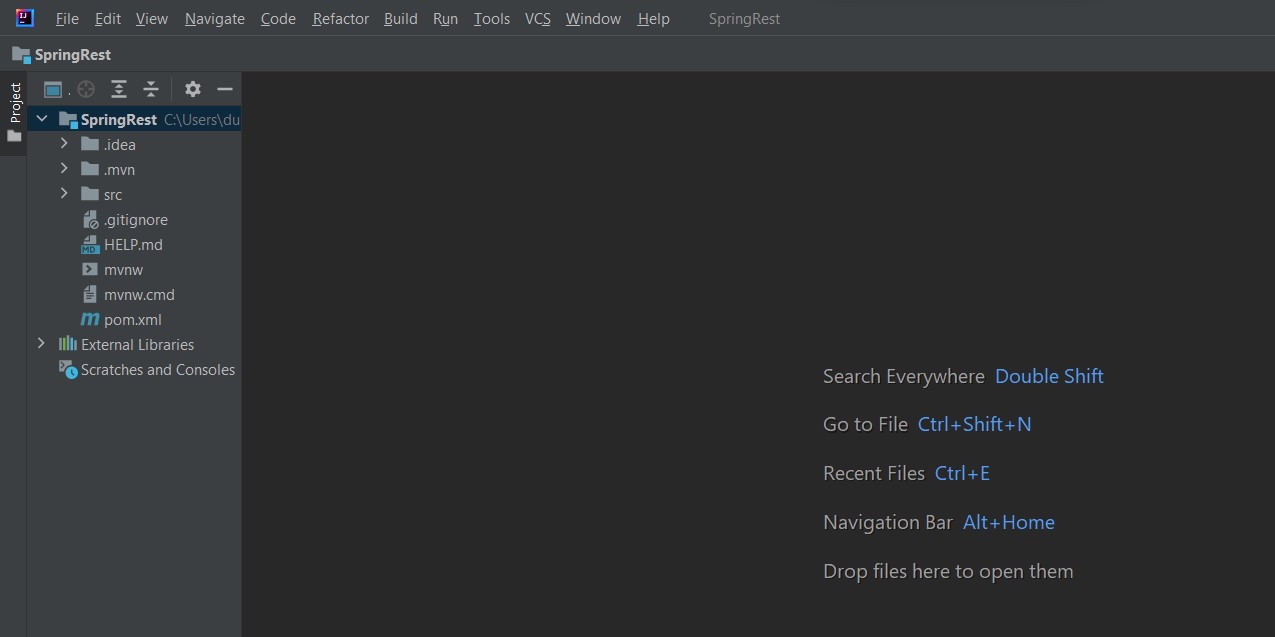The image size is (1275, 637).
Task: Open the View menu
Action: (152, 18)
